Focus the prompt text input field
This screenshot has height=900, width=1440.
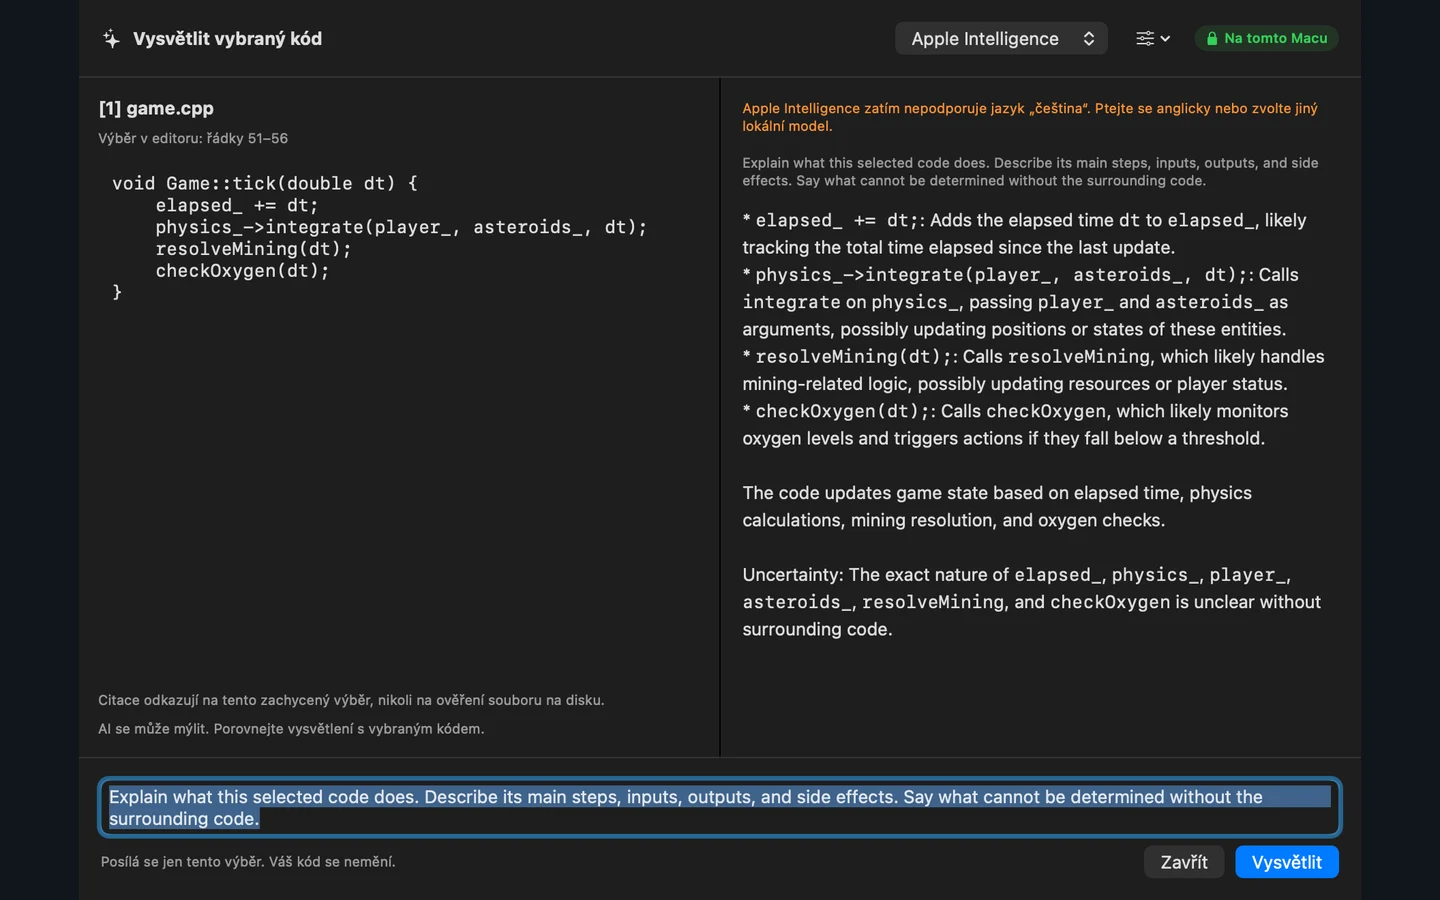[720, 807]
